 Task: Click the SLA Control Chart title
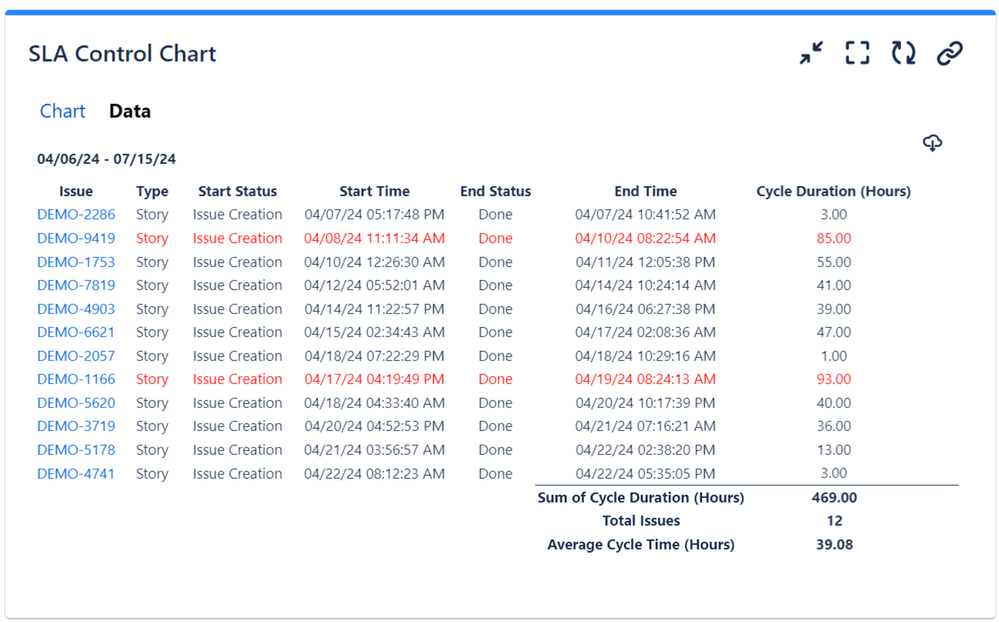tap(122, 54)
